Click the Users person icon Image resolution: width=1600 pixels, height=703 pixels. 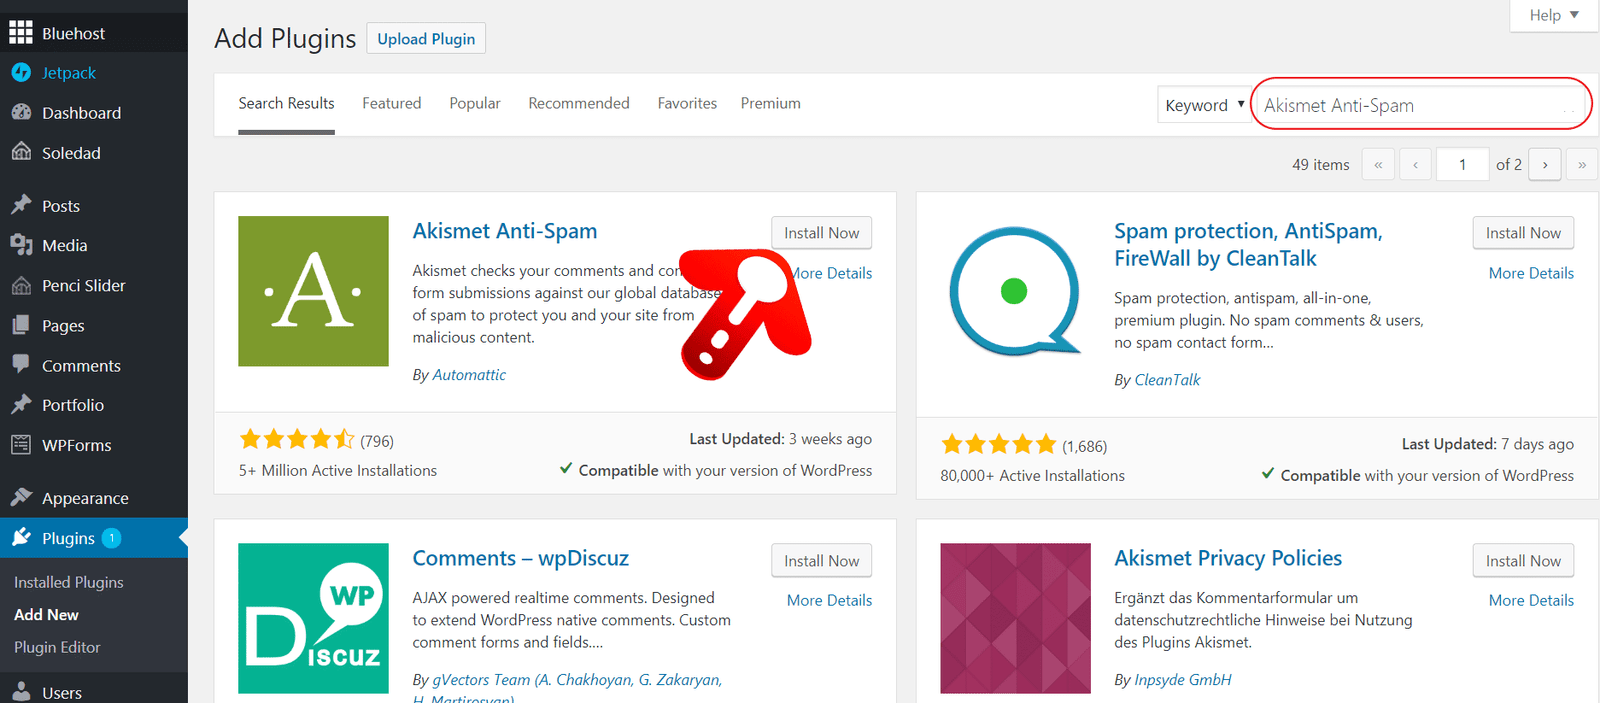pyautogui.click(x=21, y=691)
